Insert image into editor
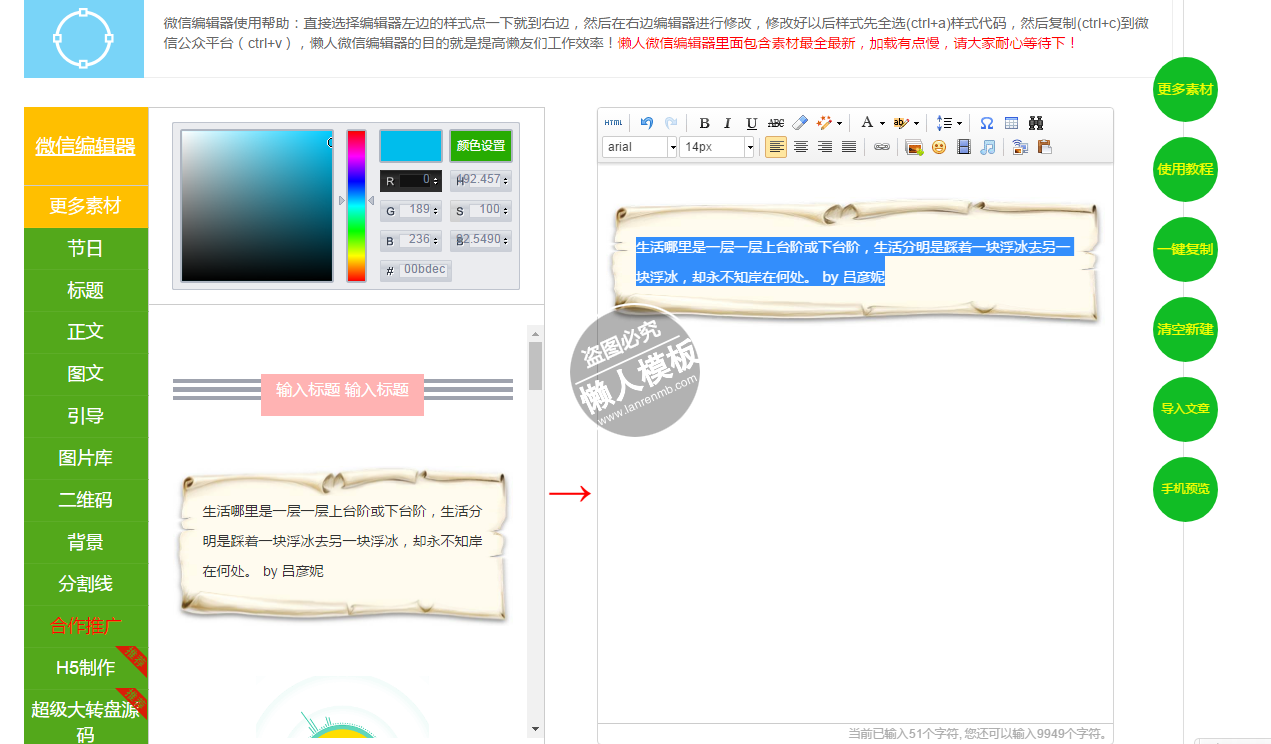The width and height of the screenshot is (1271, 744). pos(914,147)
